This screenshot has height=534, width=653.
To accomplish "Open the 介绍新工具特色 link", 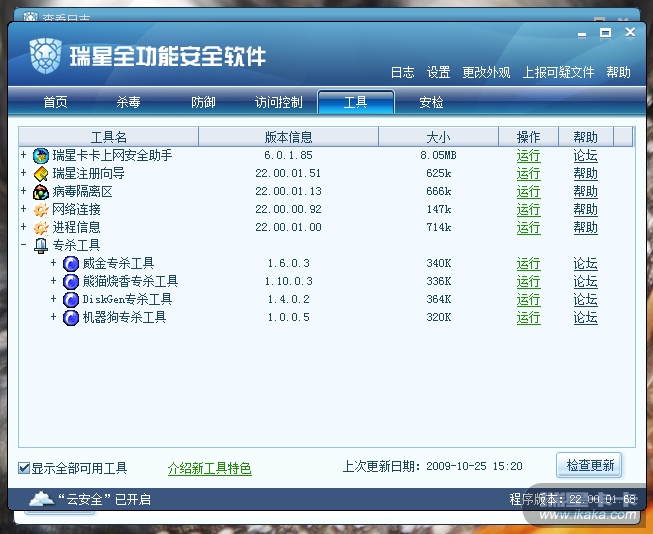I will click(x=209, y=469).
